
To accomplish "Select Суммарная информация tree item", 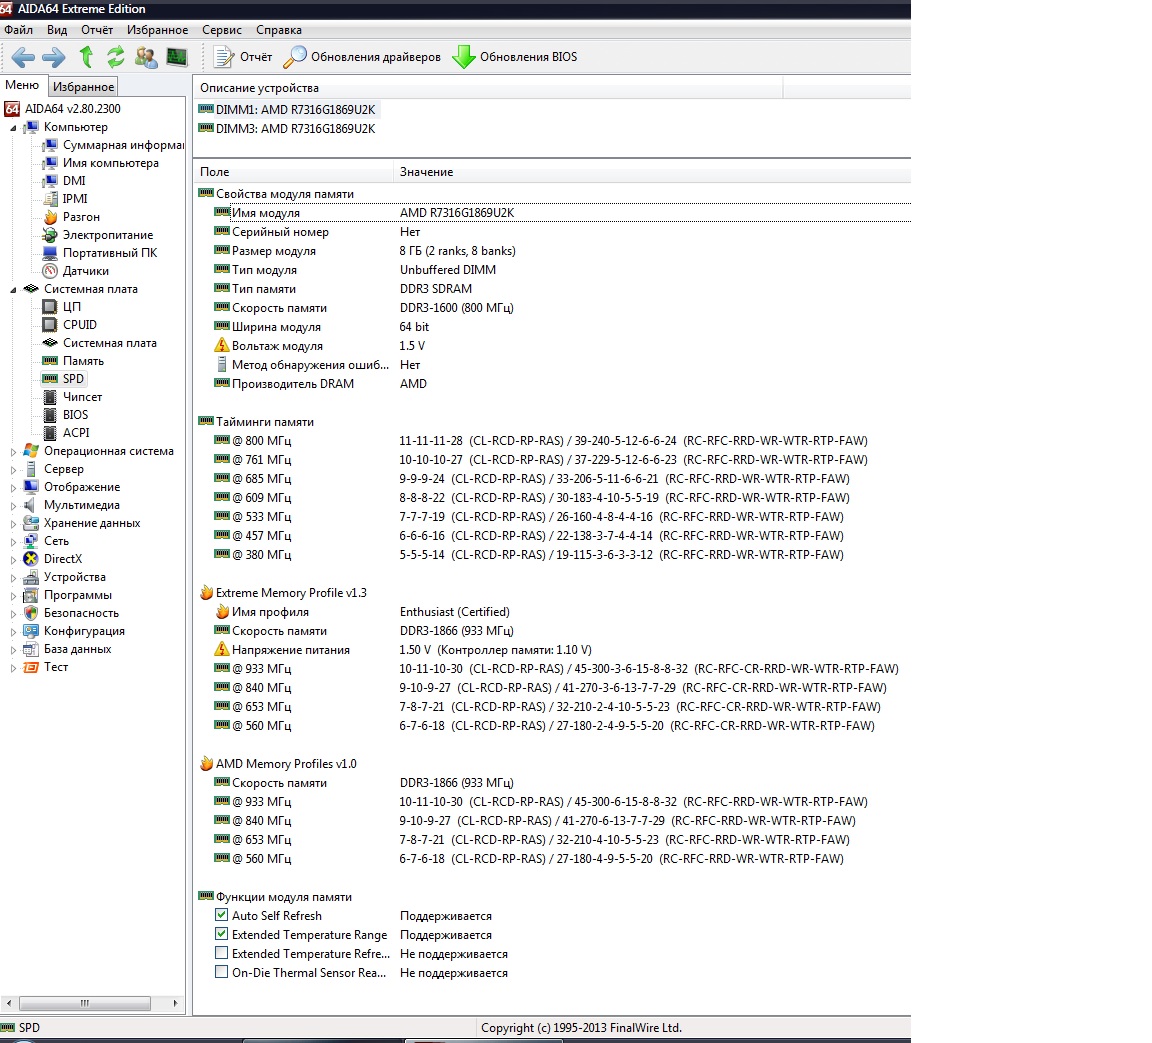I will [123, 145].
